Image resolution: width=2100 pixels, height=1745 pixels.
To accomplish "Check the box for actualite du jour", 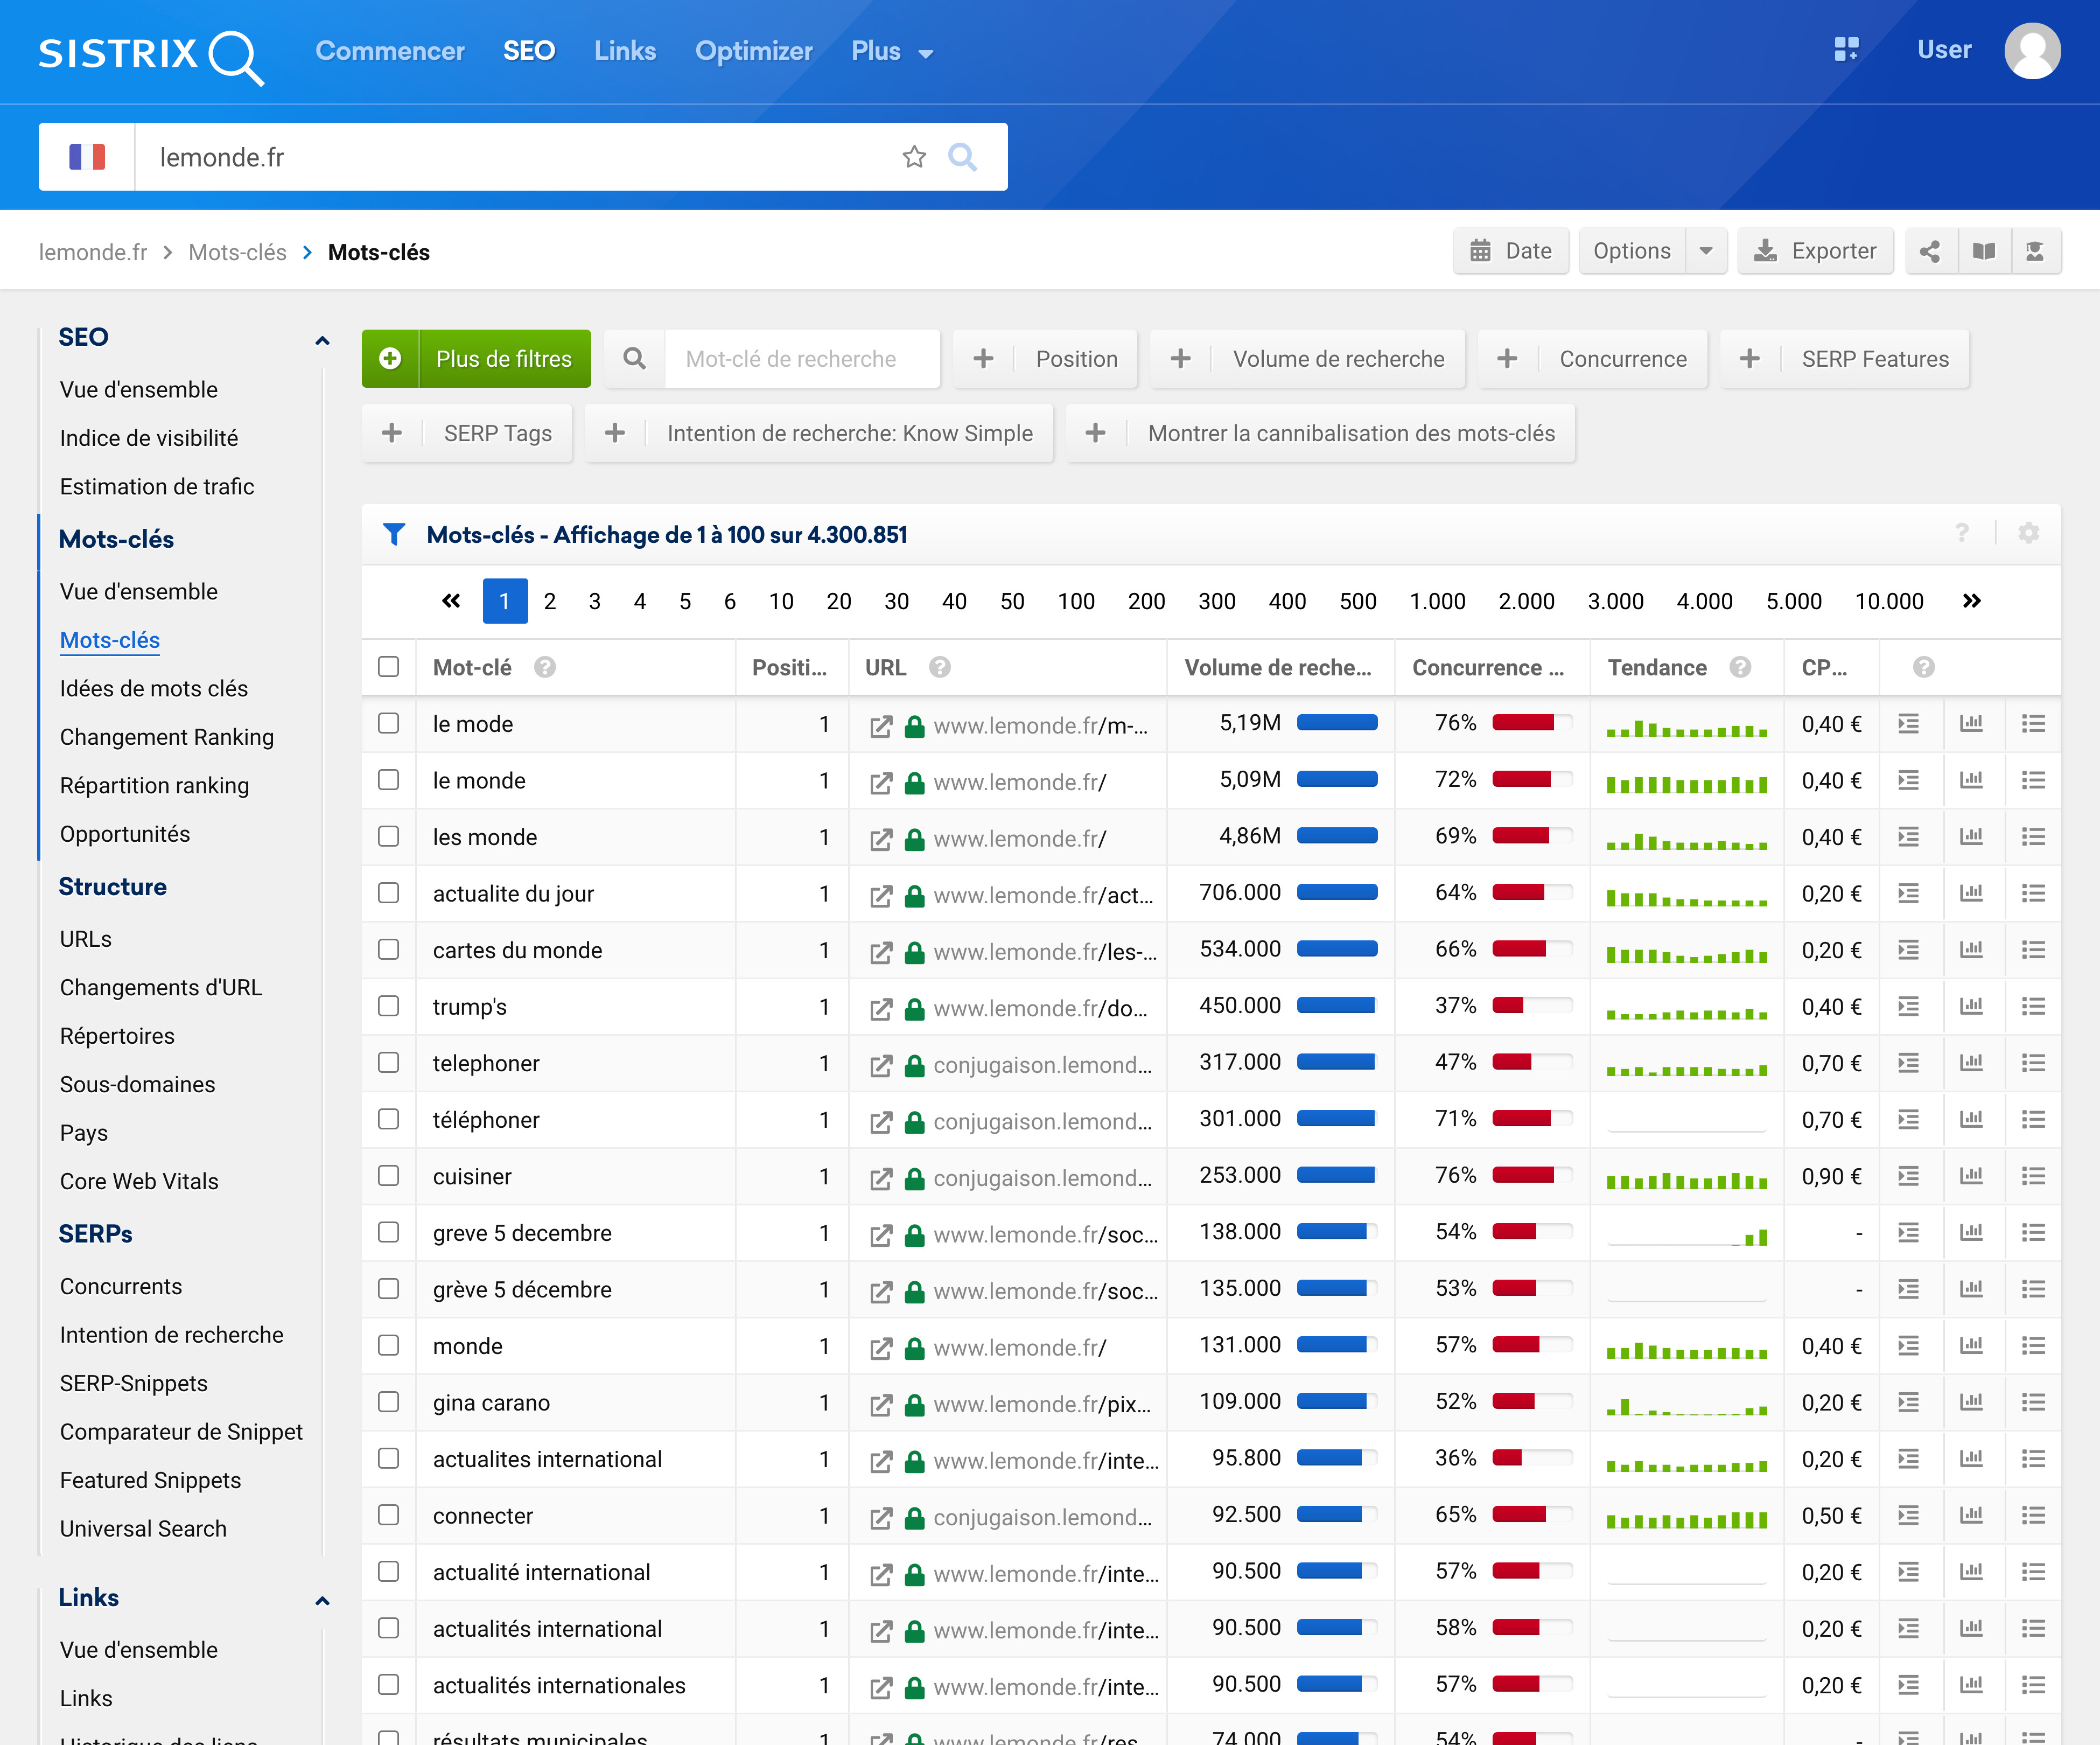I will 388,893.
